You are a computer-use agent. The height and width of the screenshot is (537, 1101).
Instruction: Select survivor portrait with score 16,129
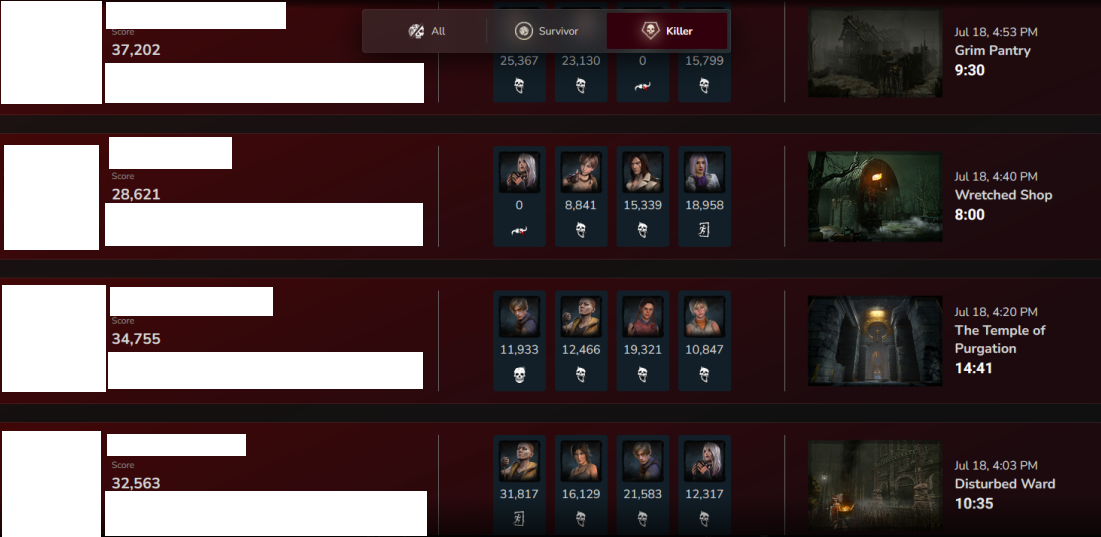(x=581, y=460)
